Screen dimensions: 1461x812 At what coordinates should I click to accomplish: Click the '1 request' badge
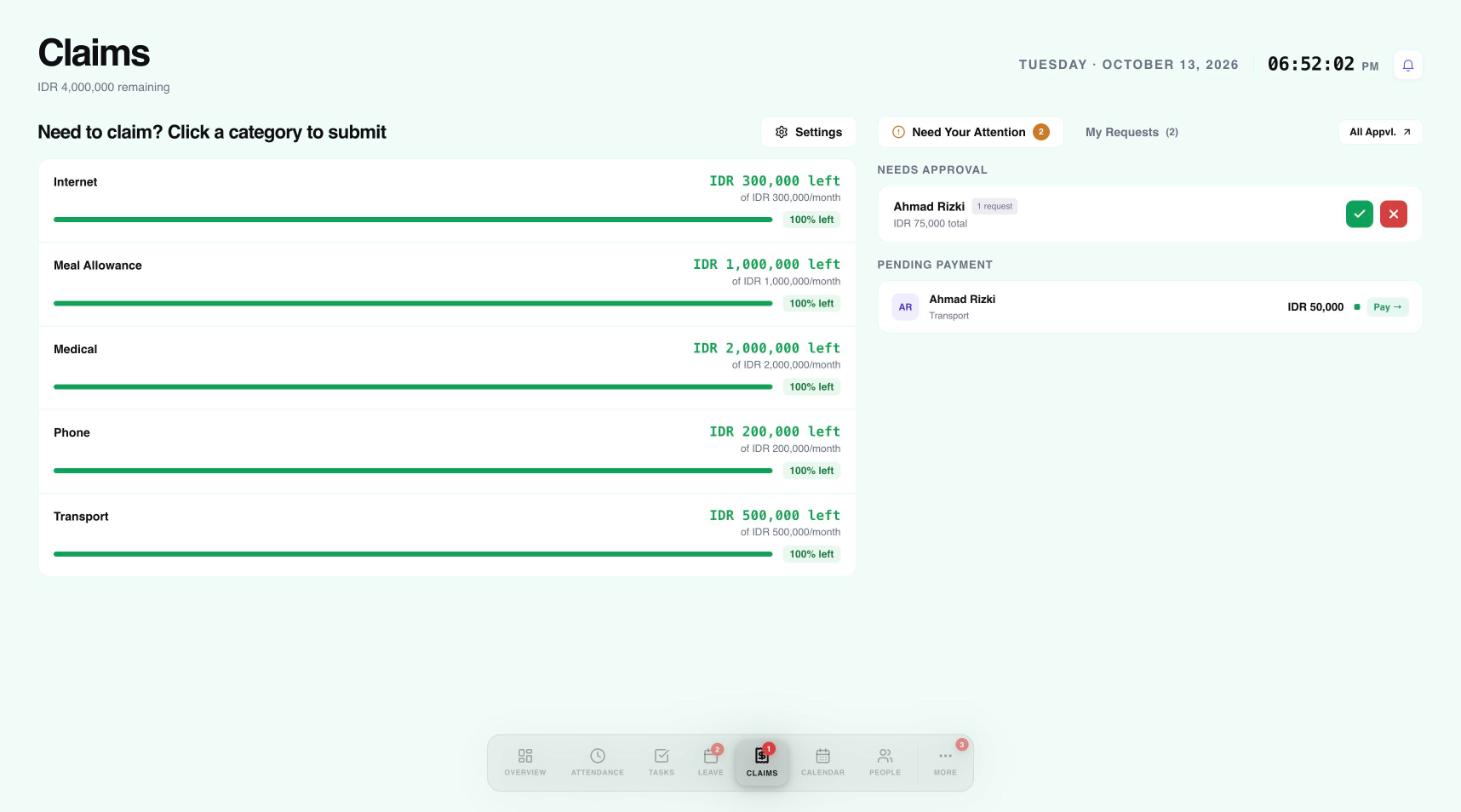[x=995, y=206]
